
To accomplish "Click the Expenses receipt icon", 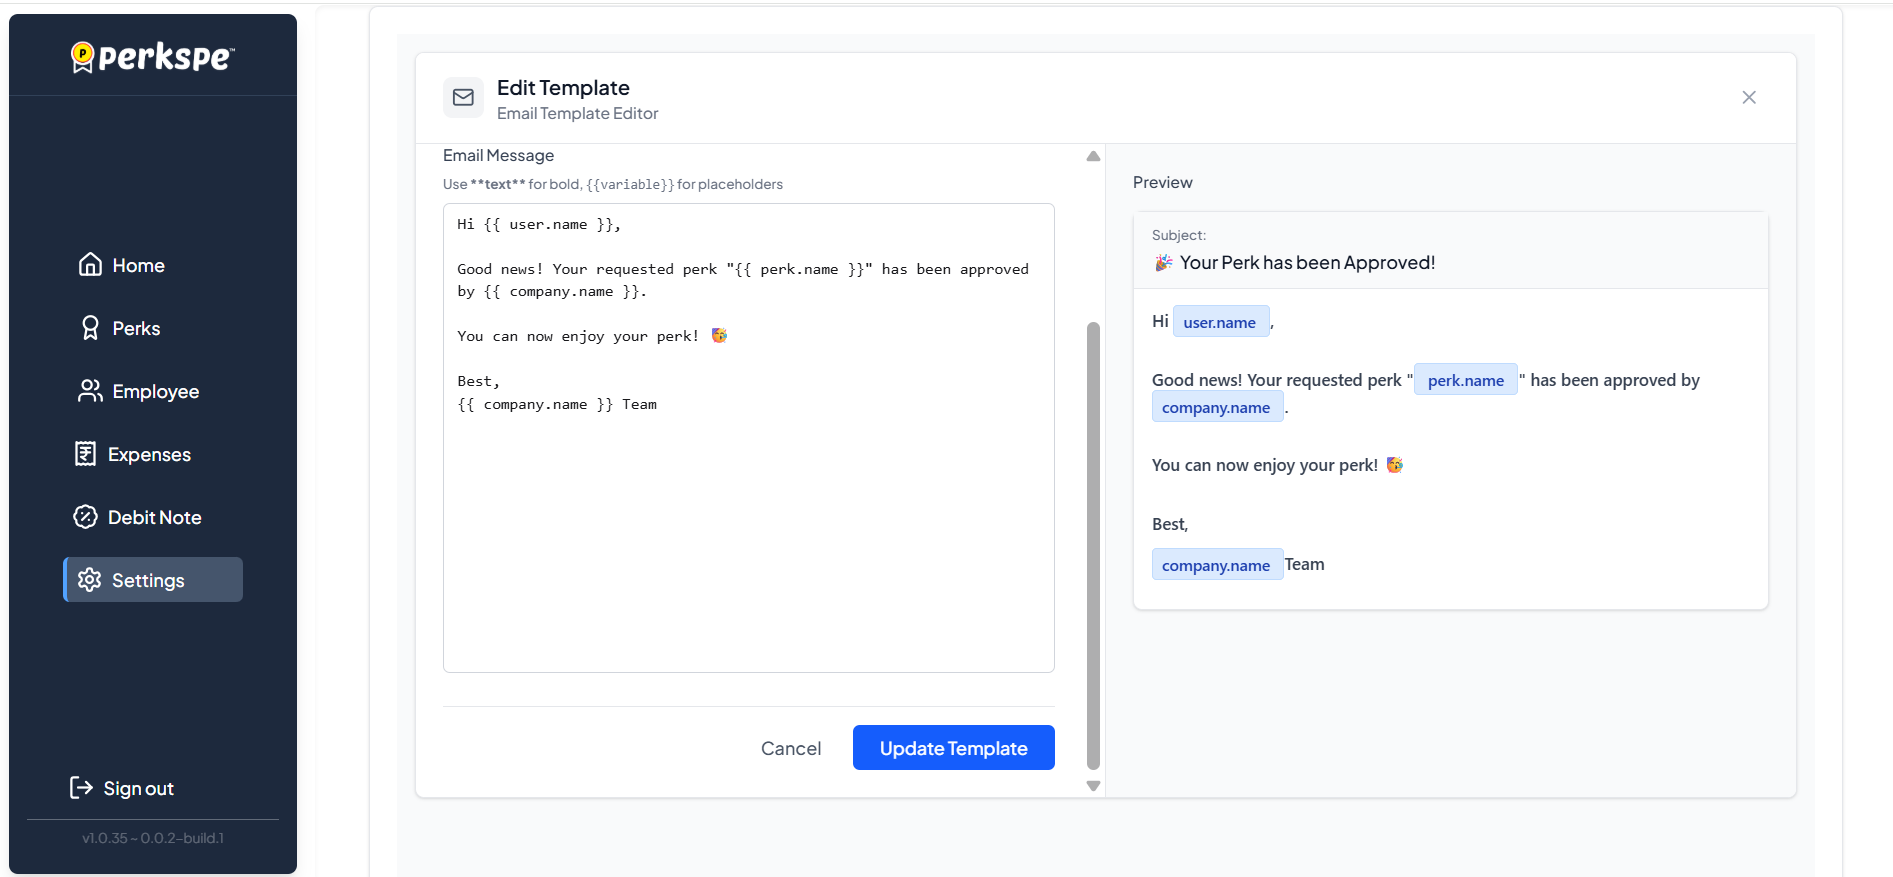I will point(86,454).
